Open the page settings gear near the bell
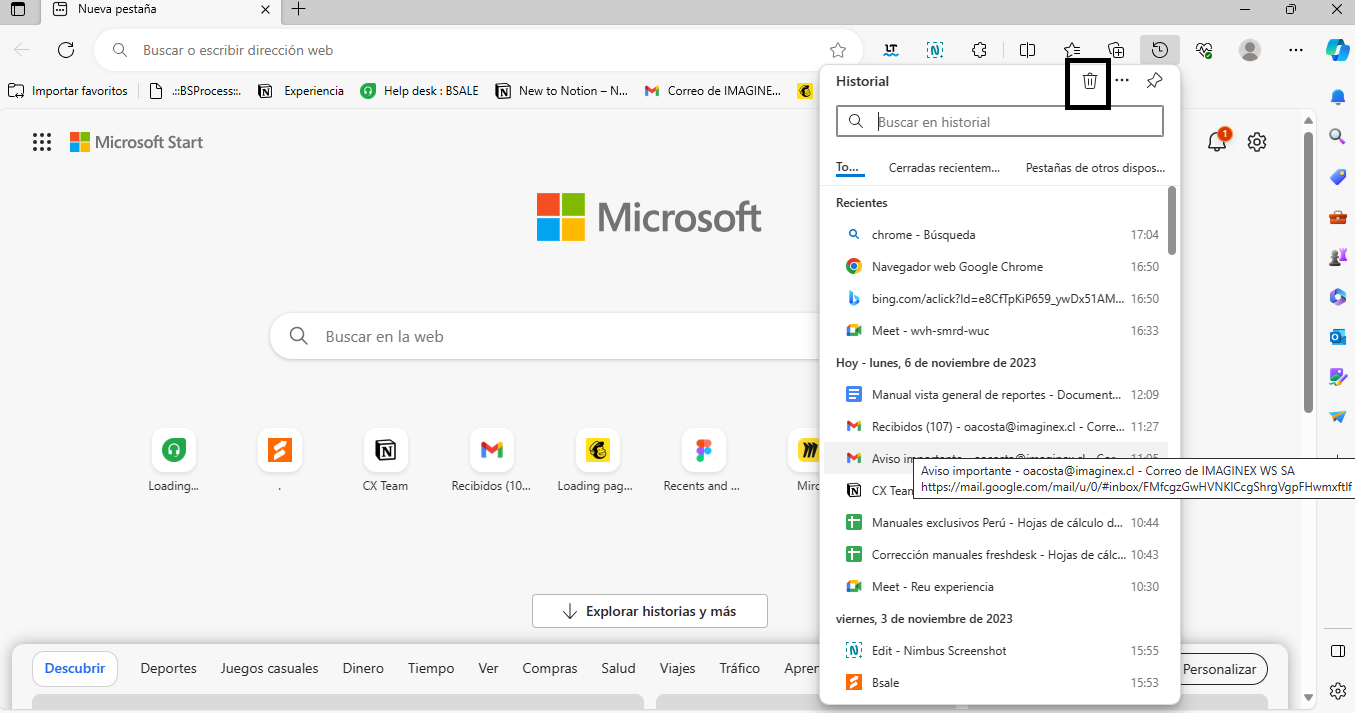 pyautogui.click(x=1257, y=142)
